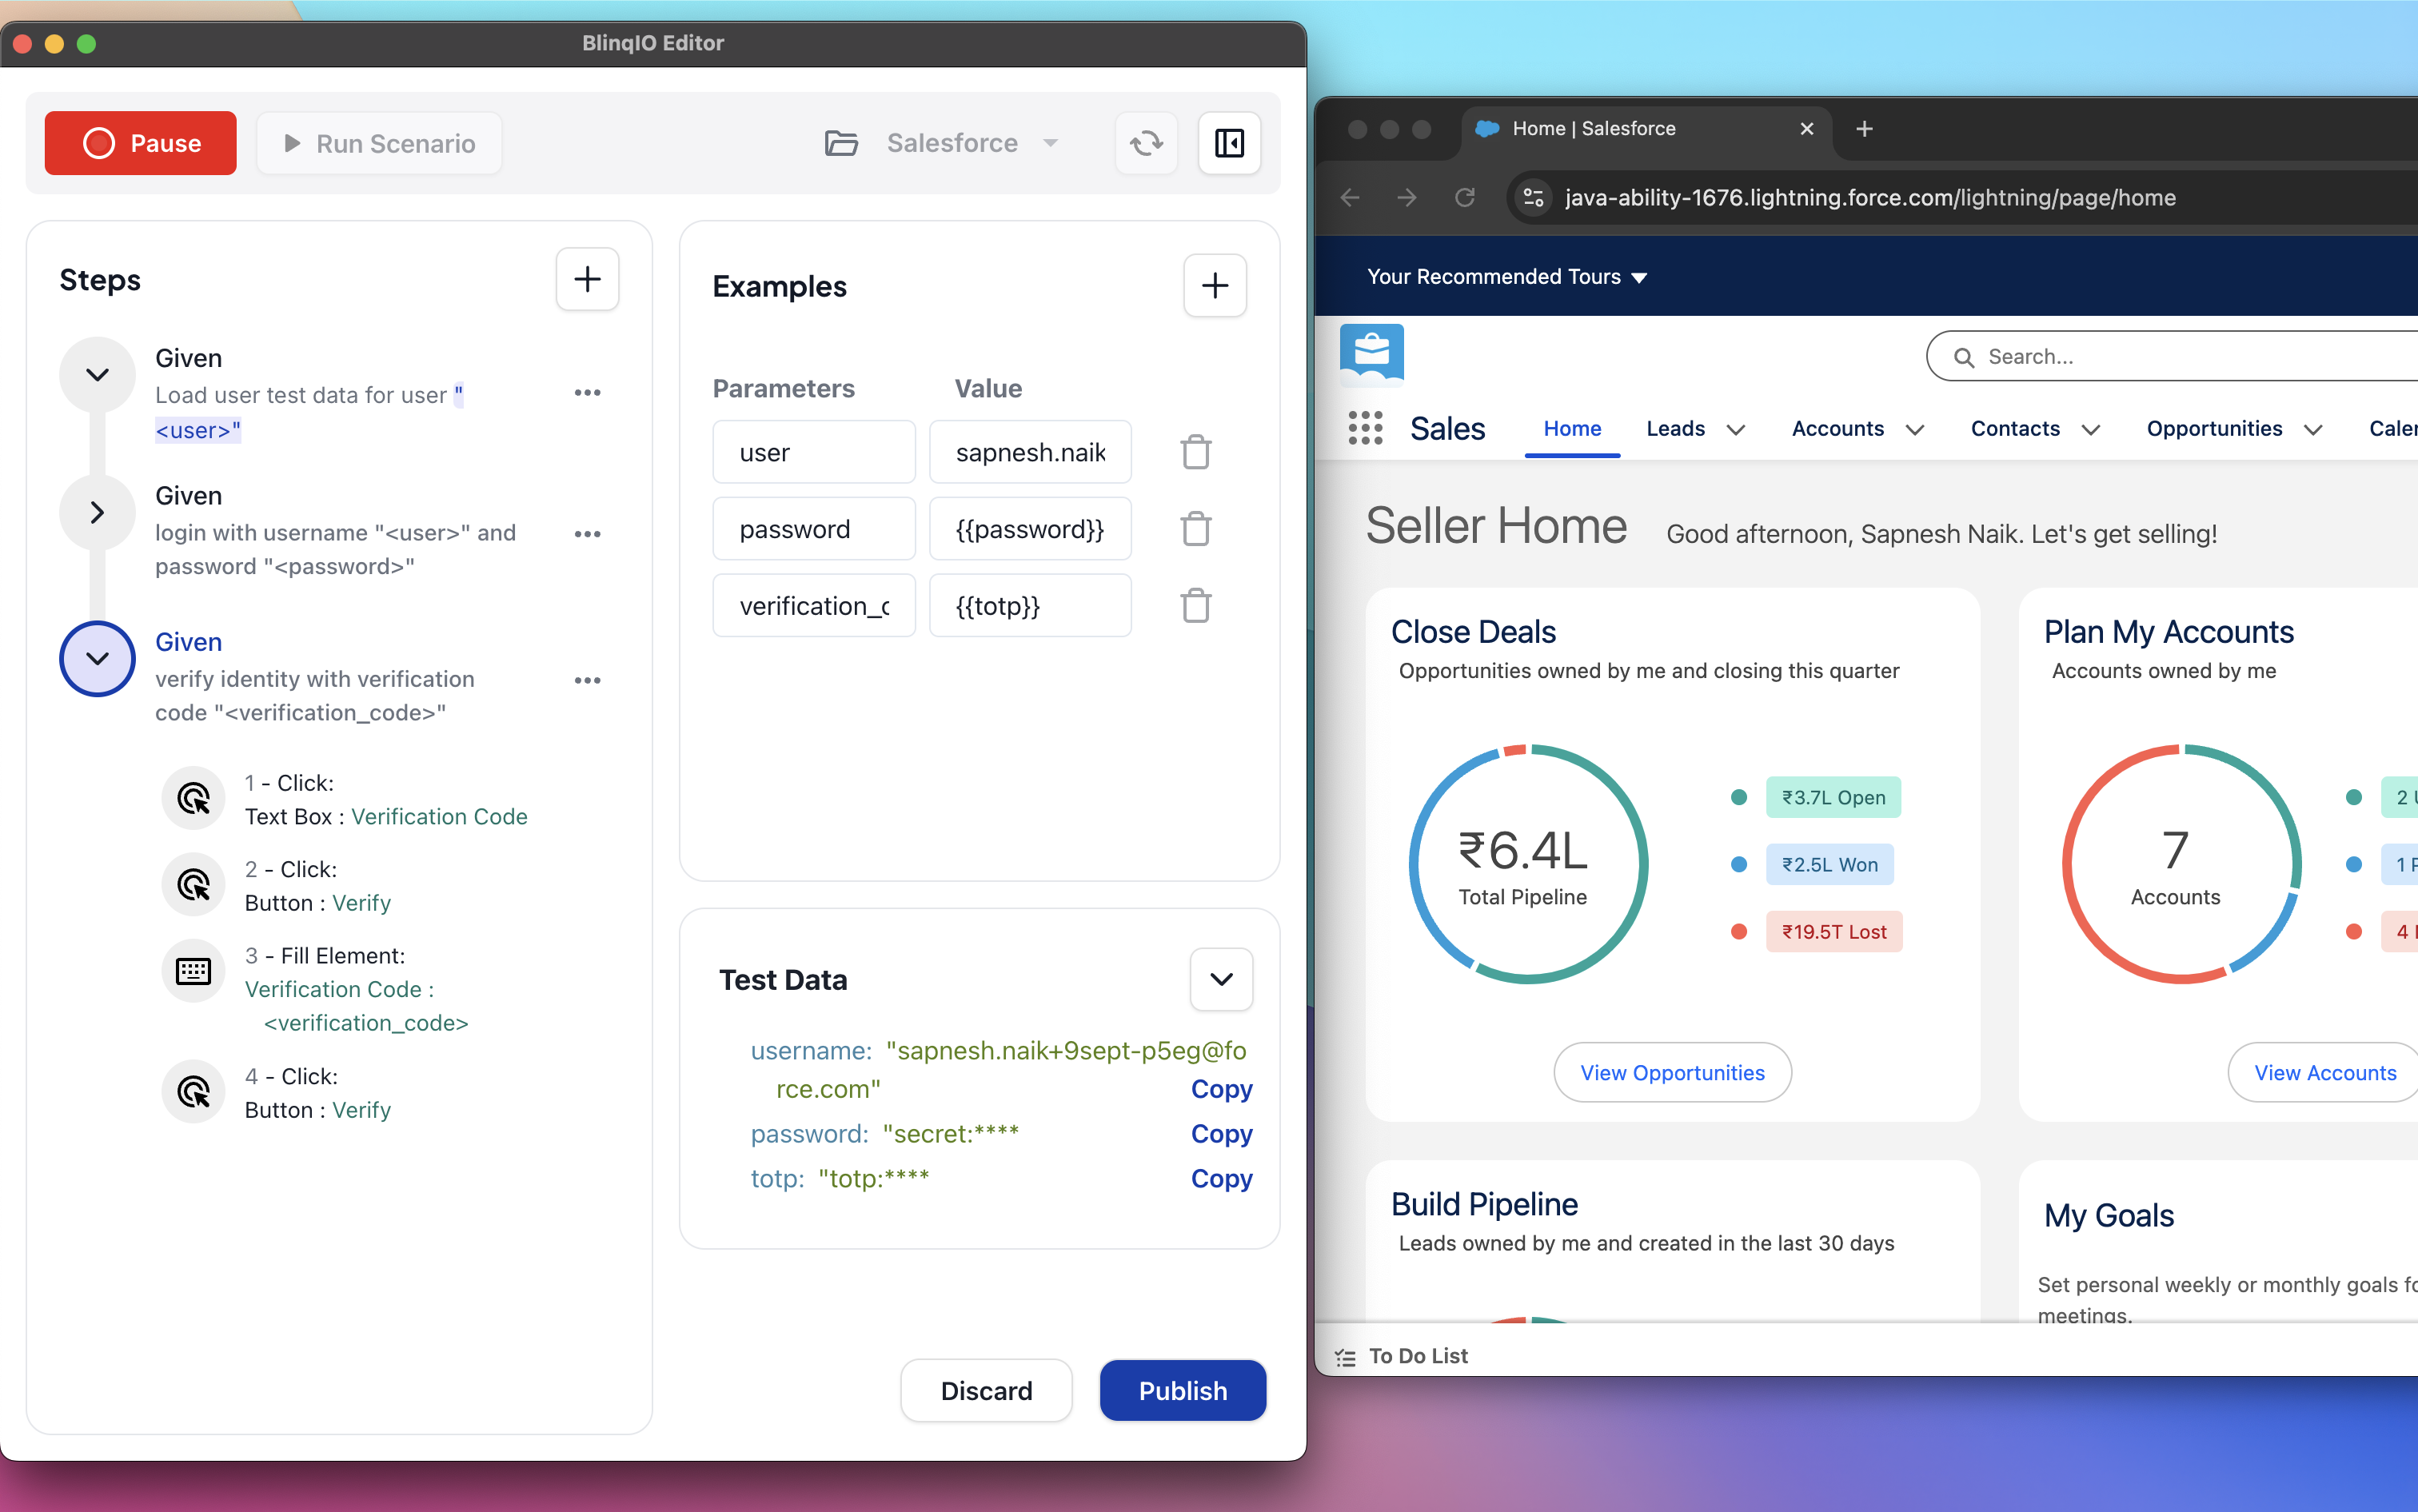Image resolution: width=2418 pixels, height=1512 pixels.
Task: Click the Salesforce Sales app logo icon
Action: click(x=1371, y=354)
